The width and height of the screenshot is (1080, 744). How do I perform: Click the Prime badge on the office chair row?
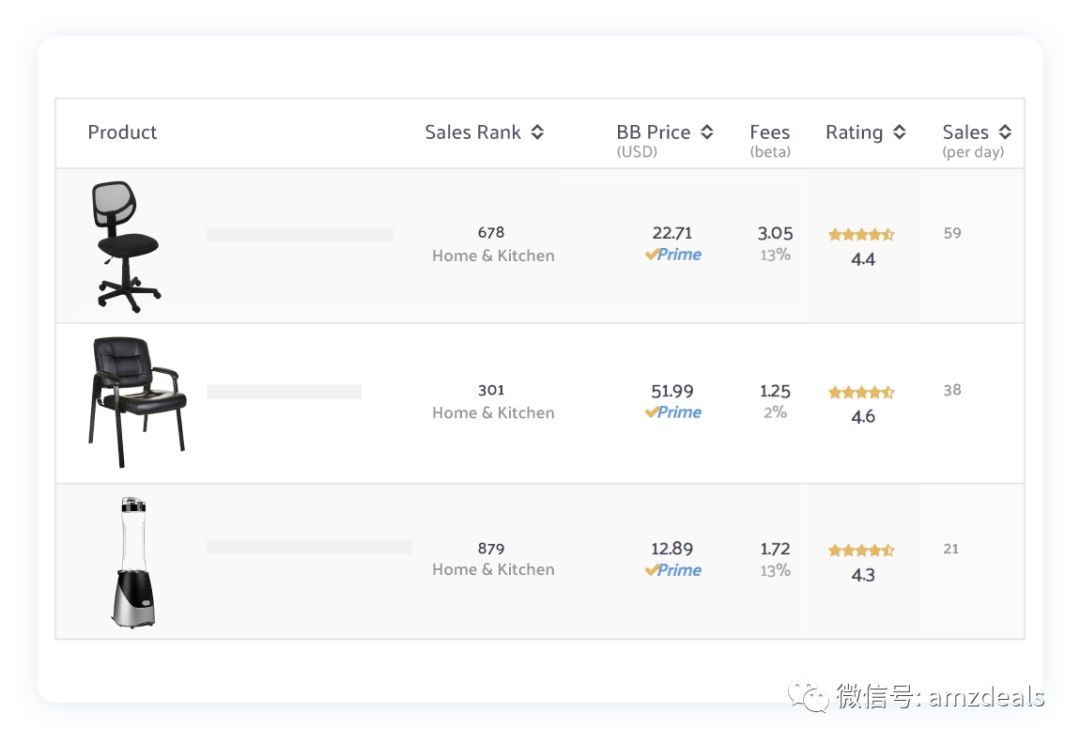[673, 254]
